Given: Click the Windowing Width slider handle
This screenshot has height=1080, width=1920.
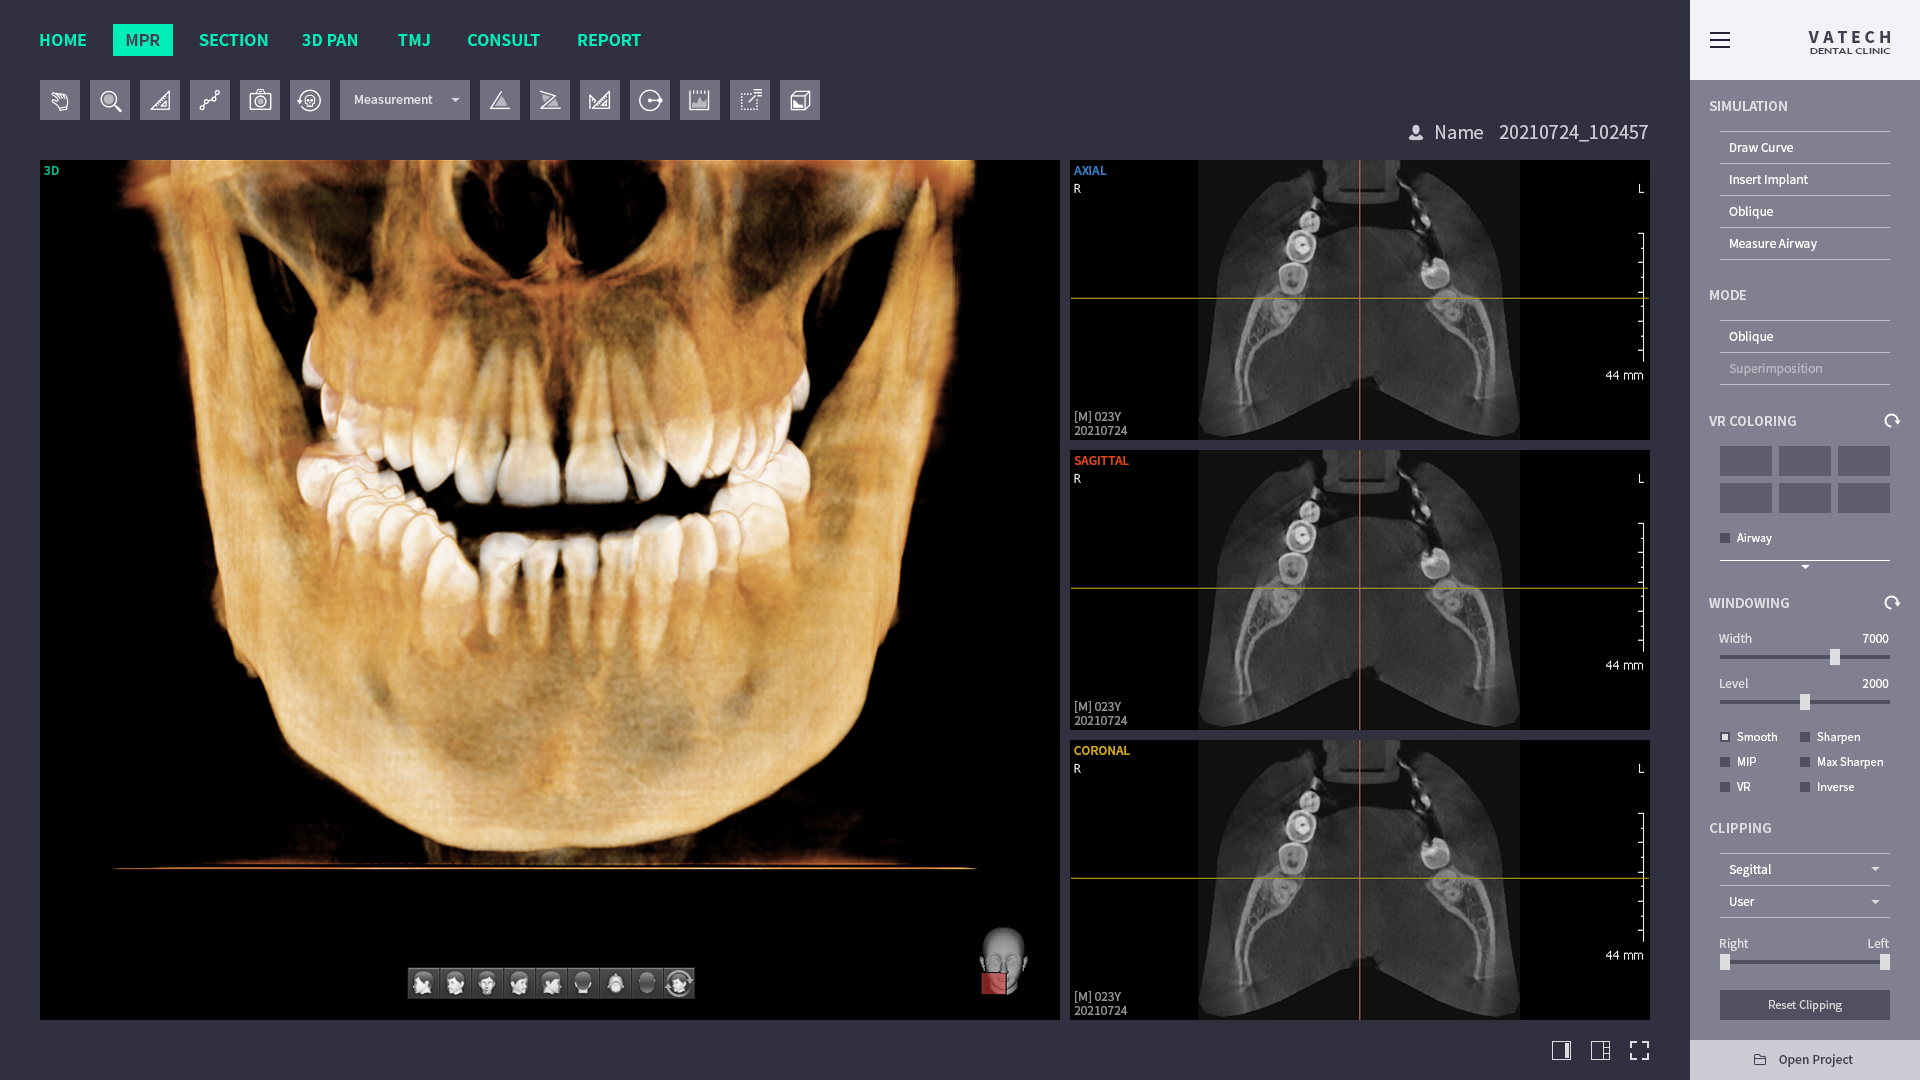Looking at the screenshot, I should 1835,657.
